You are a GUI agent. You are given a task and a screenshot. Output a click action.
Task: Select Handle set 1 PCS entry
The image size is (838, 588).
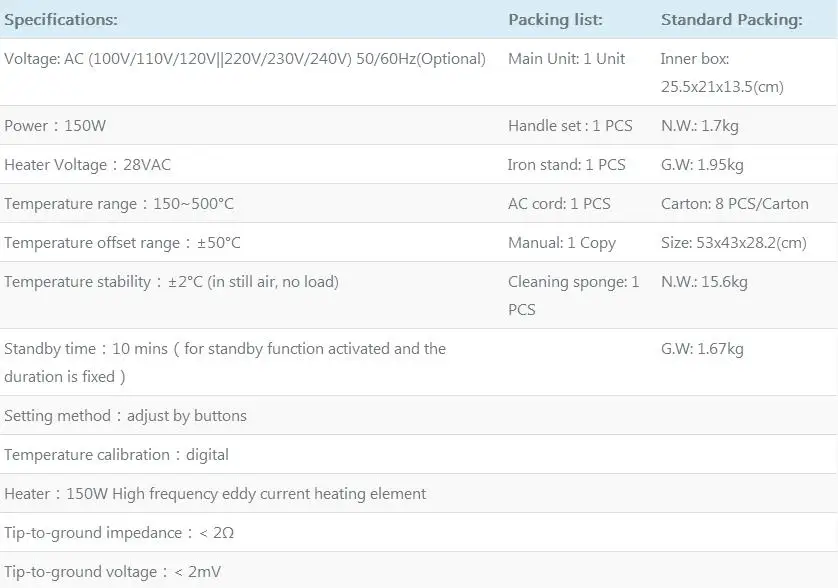(570, 126)
